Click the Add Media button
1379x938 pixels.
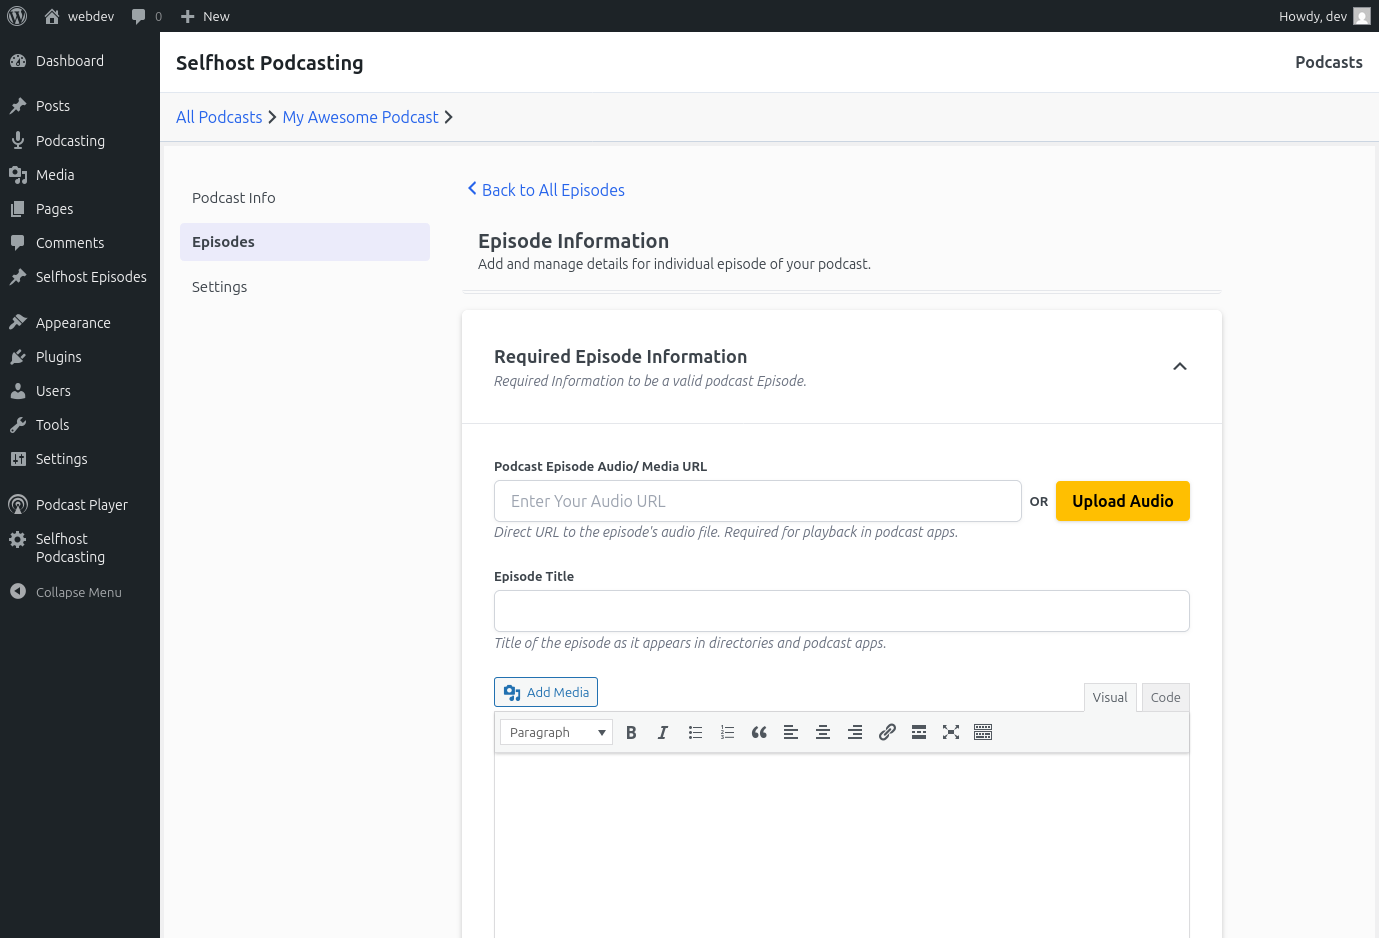(x=546, y=692)
